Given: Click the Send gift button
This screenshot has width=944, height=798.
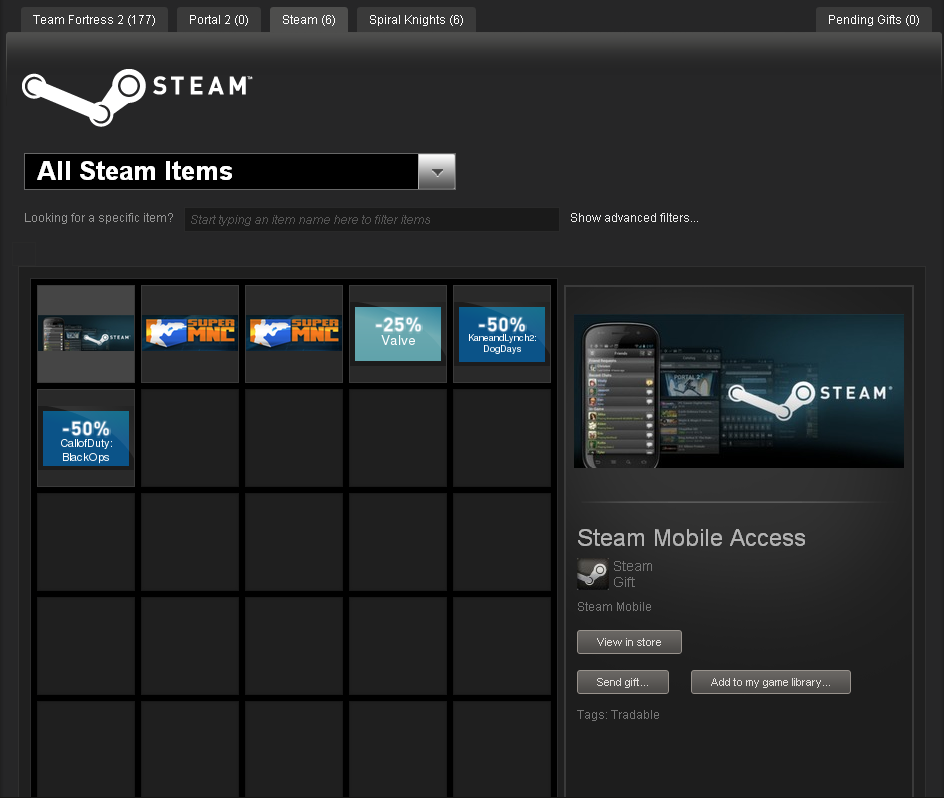Looking at the screenshot, I should [x=622, y=682].
